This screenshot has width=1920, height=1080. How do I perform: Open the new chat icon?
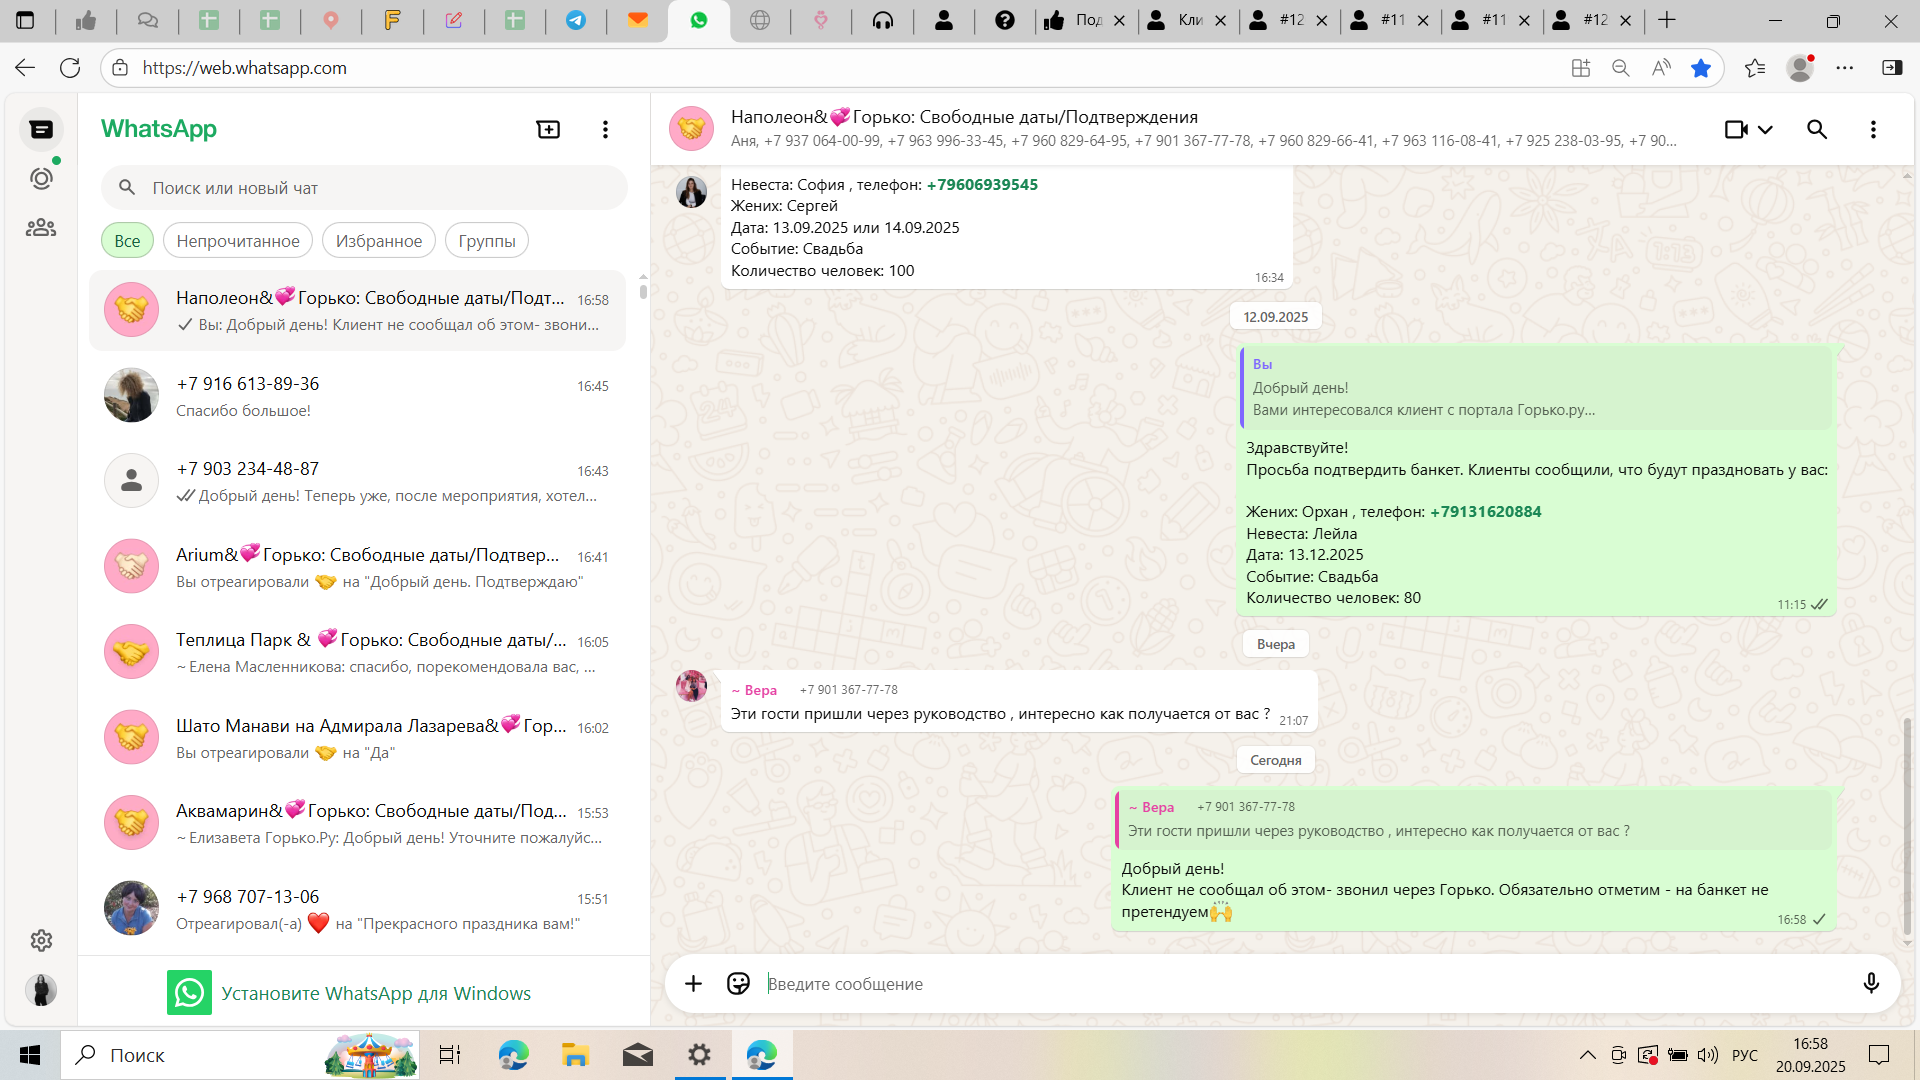click(548, 129)
